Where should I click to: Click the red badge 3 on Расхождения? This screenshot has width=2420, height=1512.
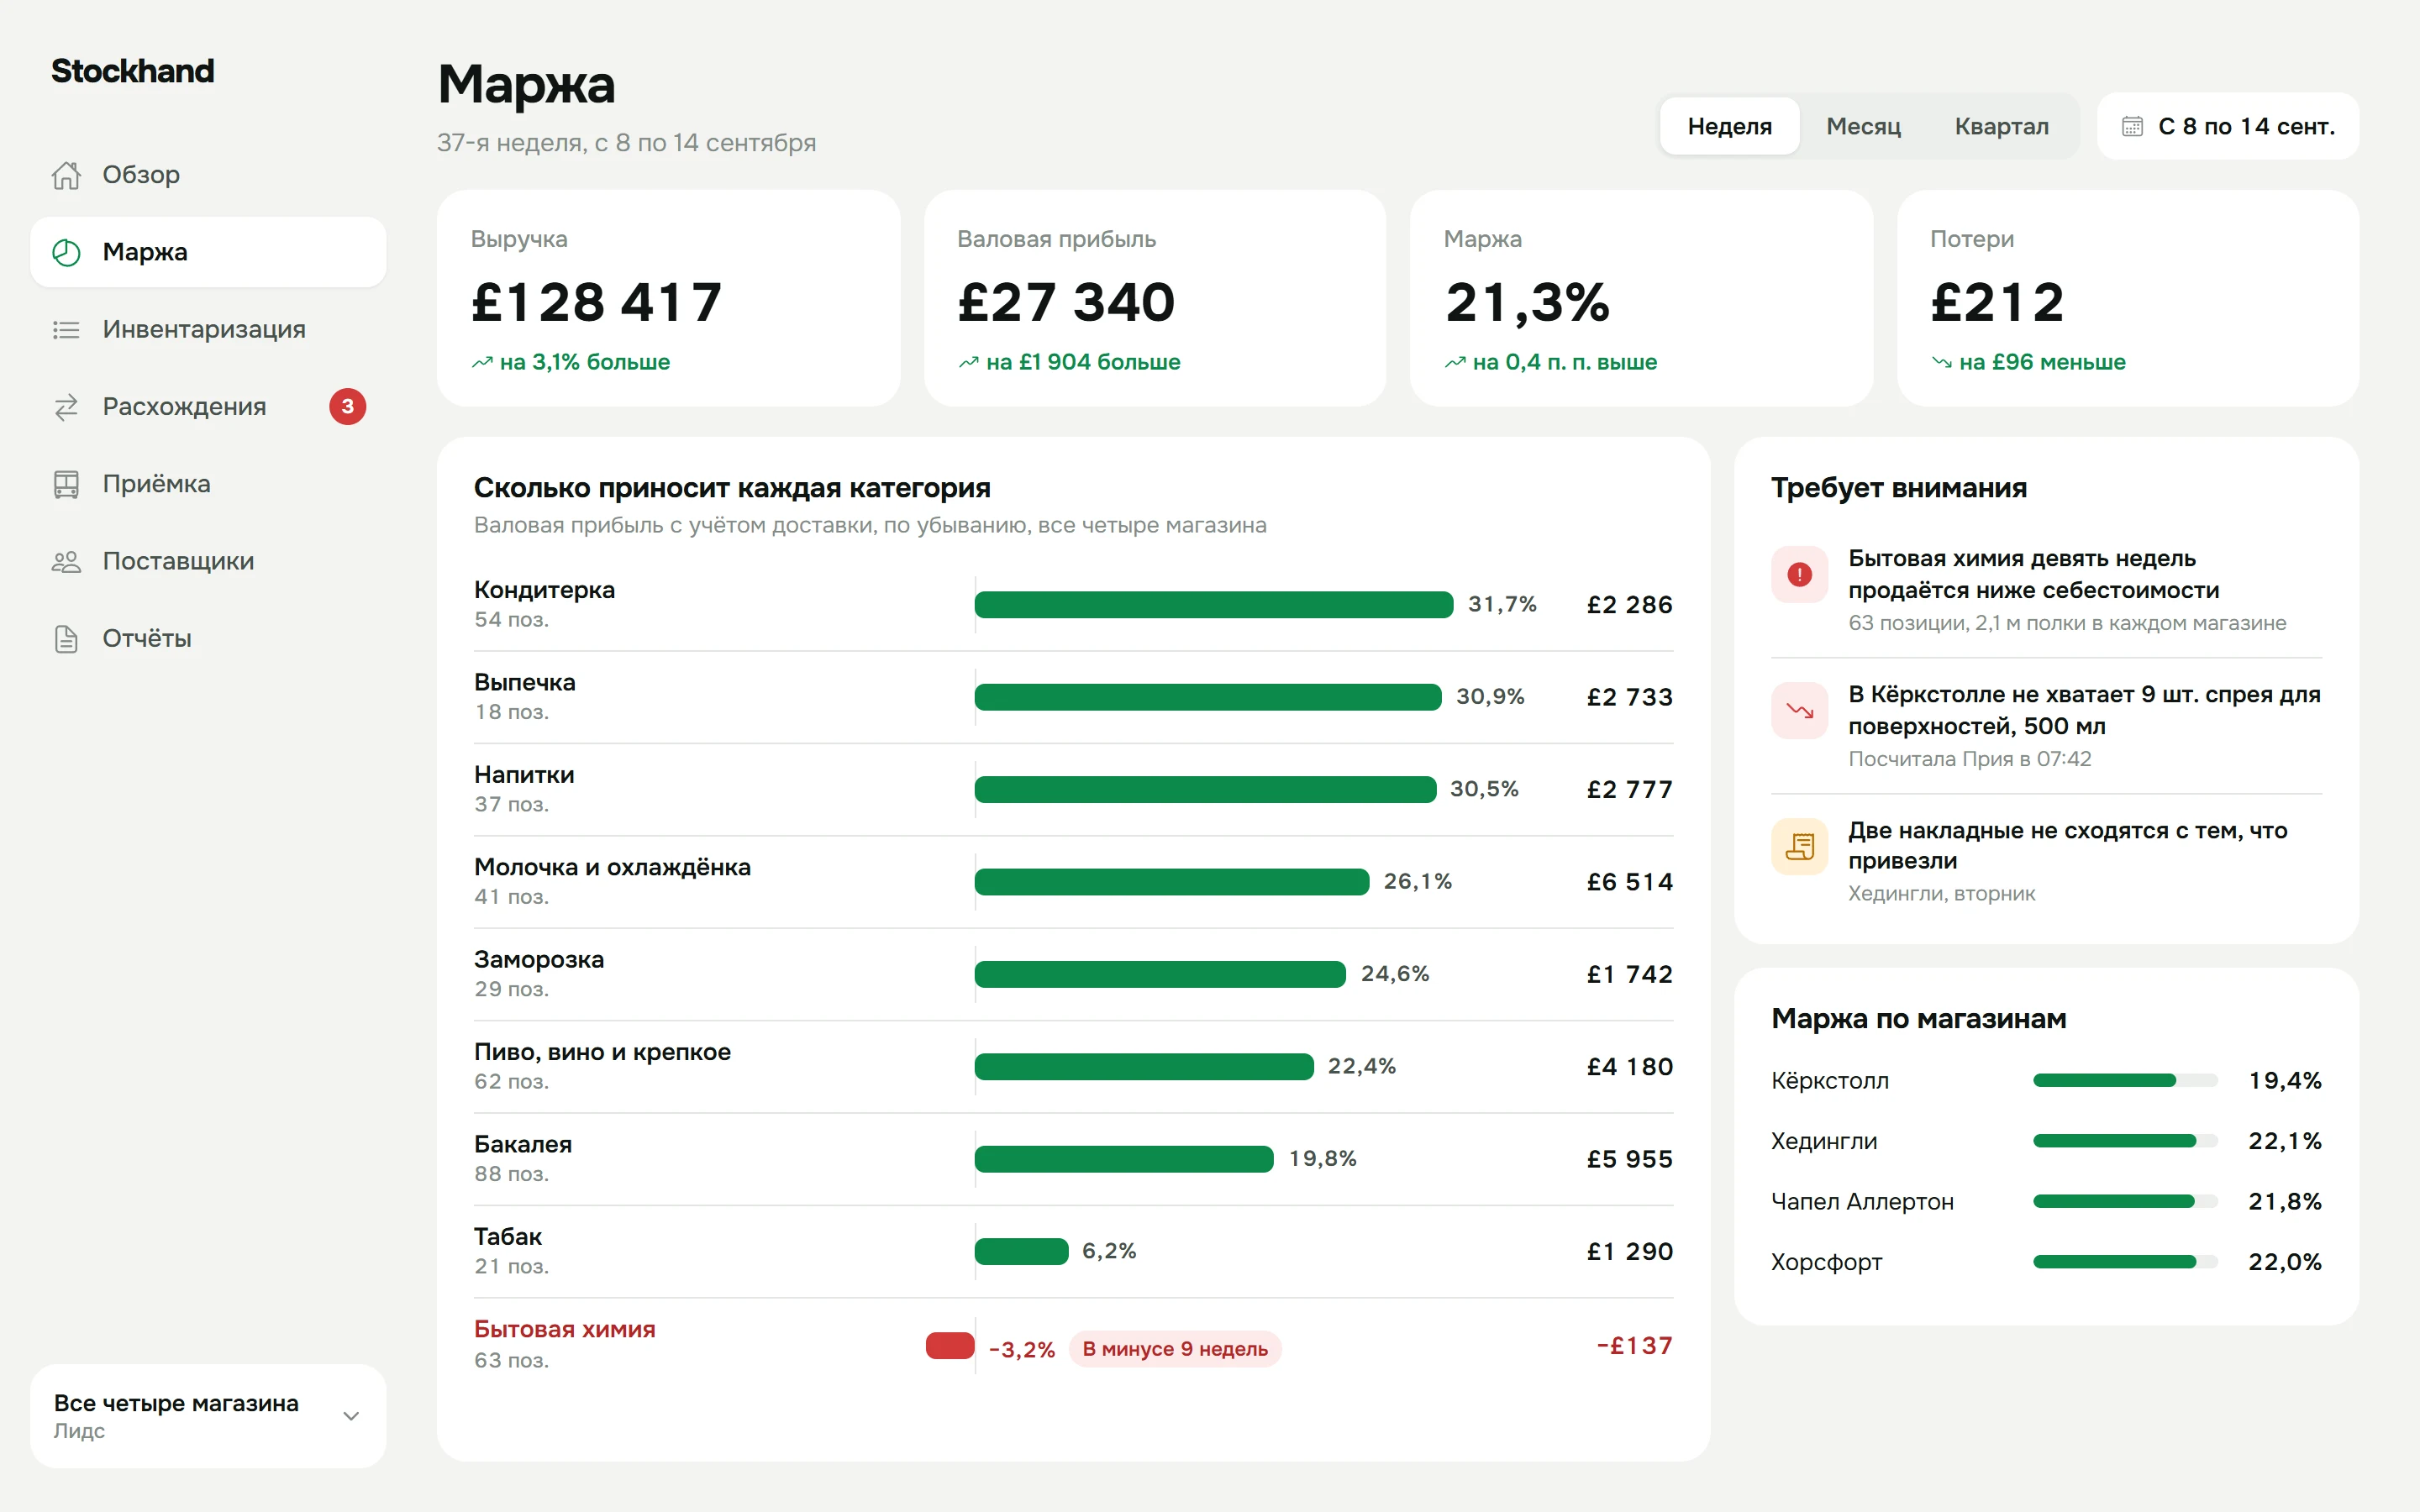[347, 406]
